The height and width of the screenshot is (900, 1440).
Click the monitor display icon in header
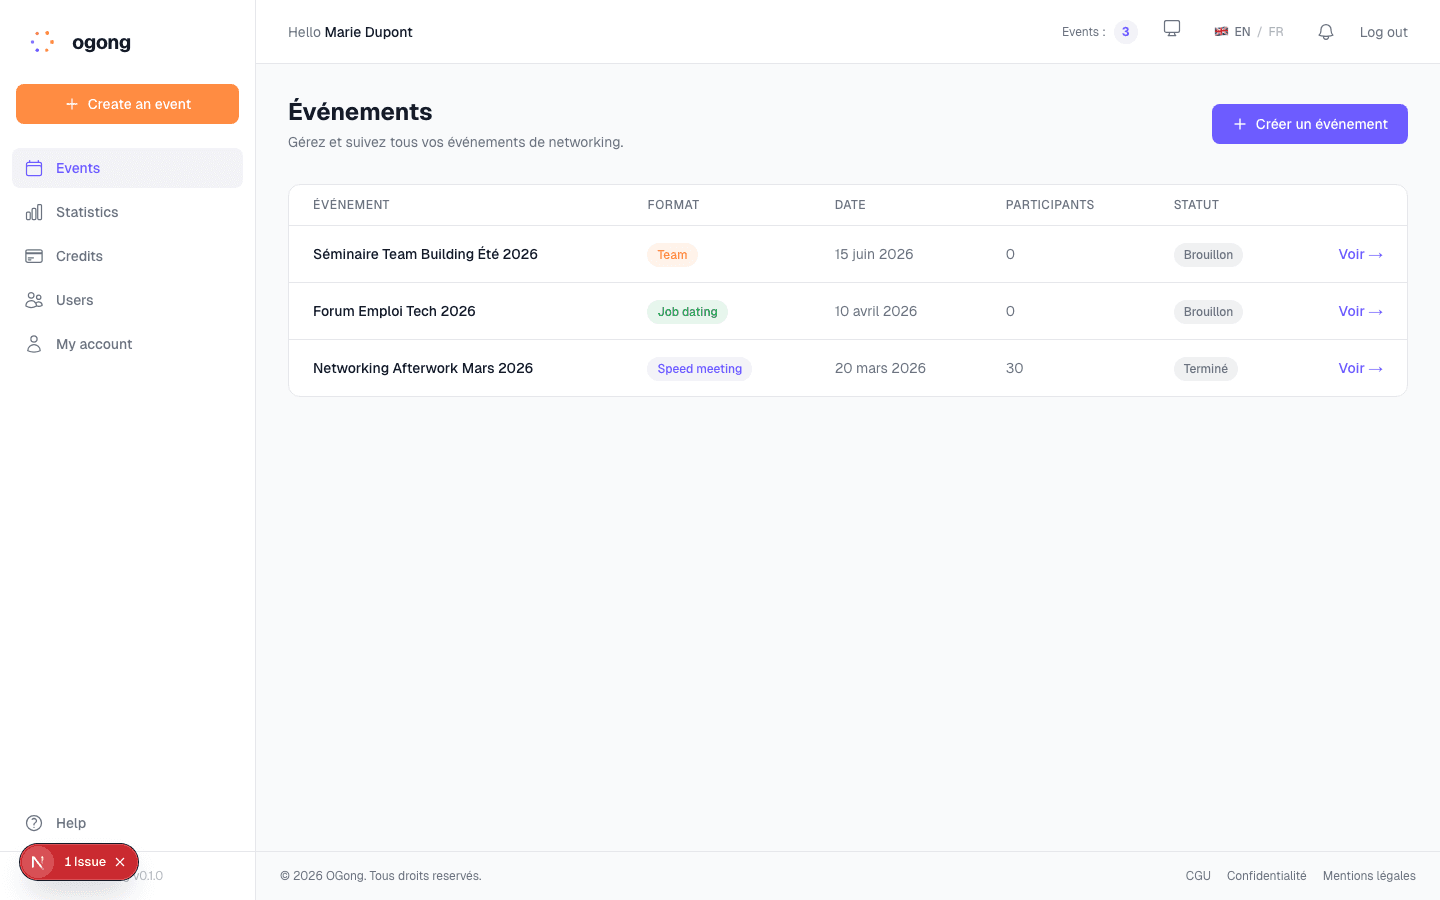[x=1172, y=29]
